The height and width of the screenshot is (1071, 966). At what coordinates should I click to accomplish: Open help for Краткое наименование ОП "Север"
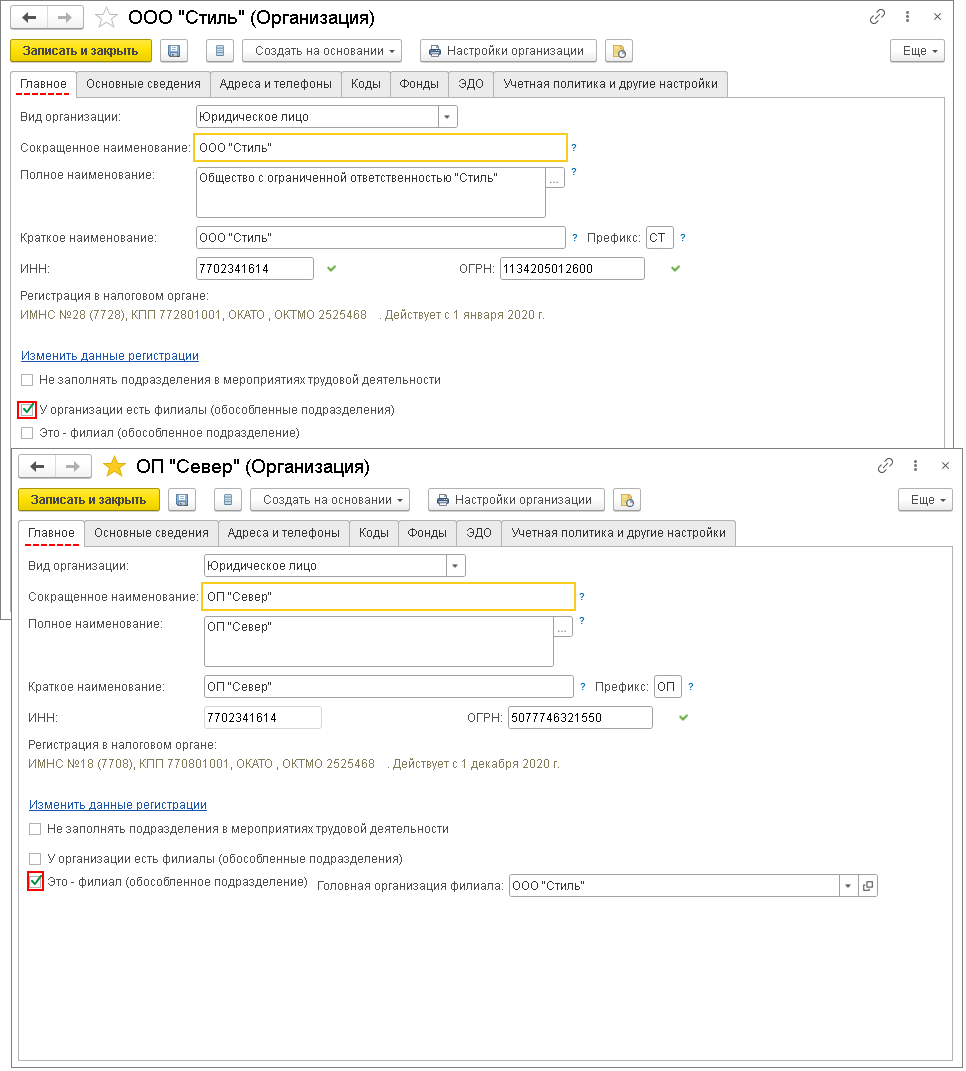coord(583,686)
